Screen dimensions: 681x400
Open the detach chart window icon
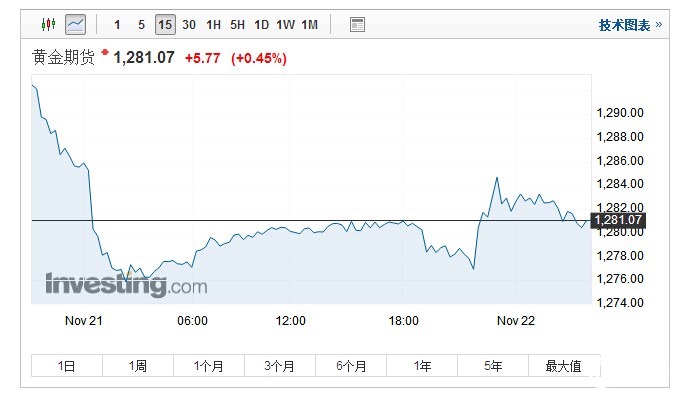click(357, 24)
